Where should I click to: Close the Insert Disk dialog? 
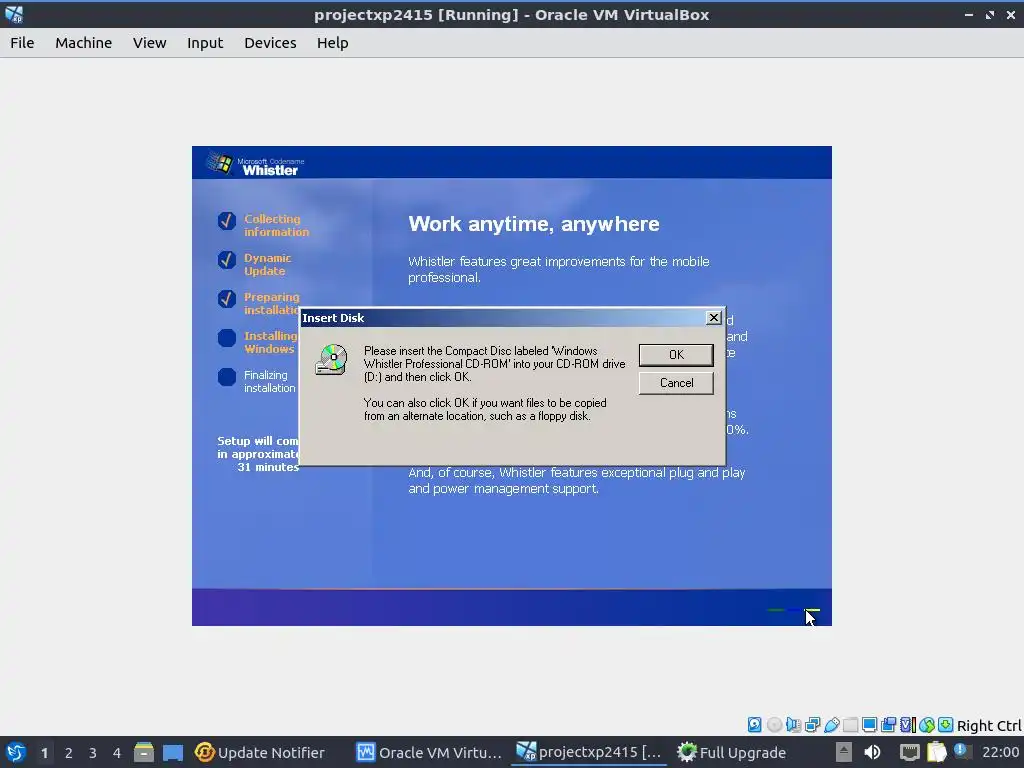714,318
